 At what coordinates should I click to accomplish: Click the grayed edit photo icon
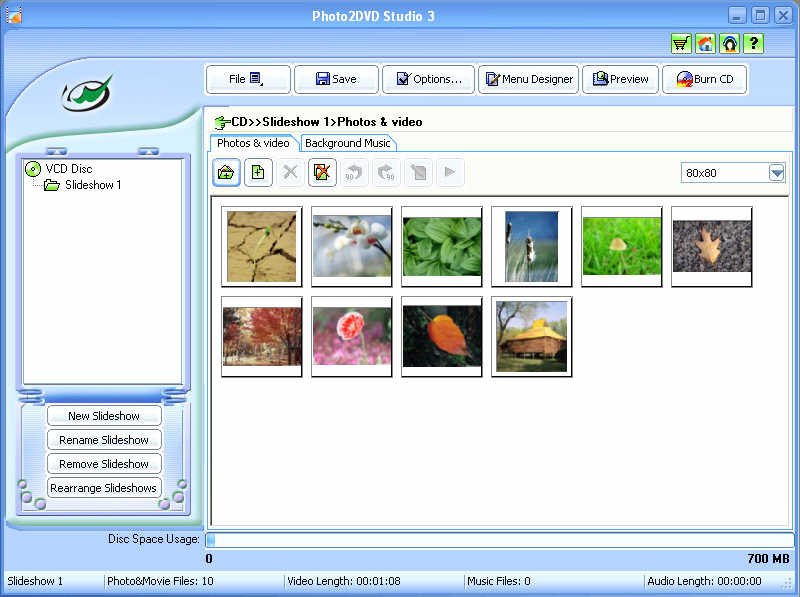tap(418, 172)
